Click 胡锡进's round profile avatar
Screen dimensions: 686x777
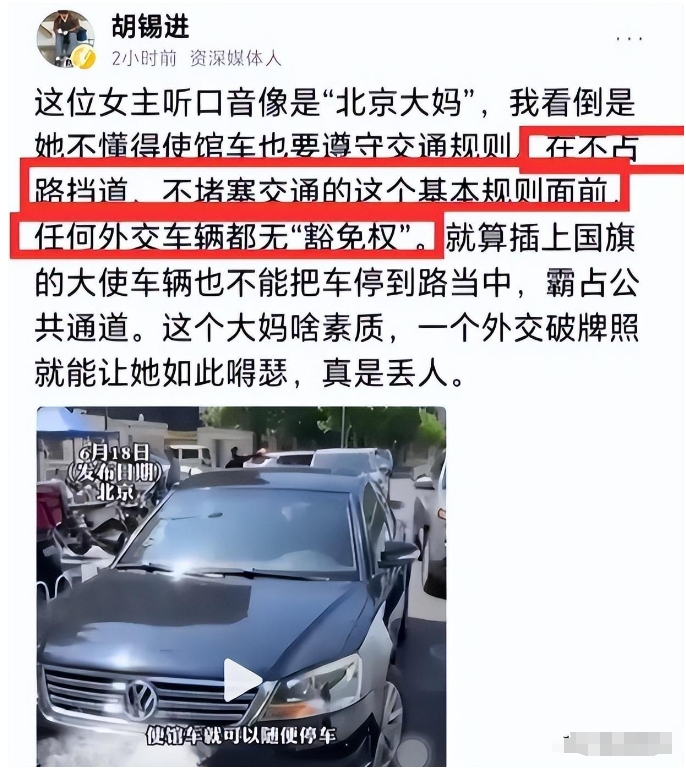tap(65, 39)
